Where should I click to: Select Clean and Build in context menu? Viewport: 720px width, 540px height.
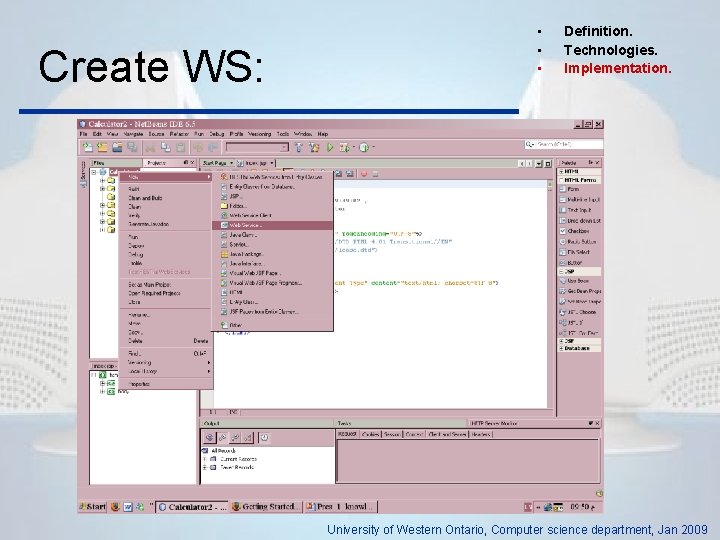pos(165,198)
